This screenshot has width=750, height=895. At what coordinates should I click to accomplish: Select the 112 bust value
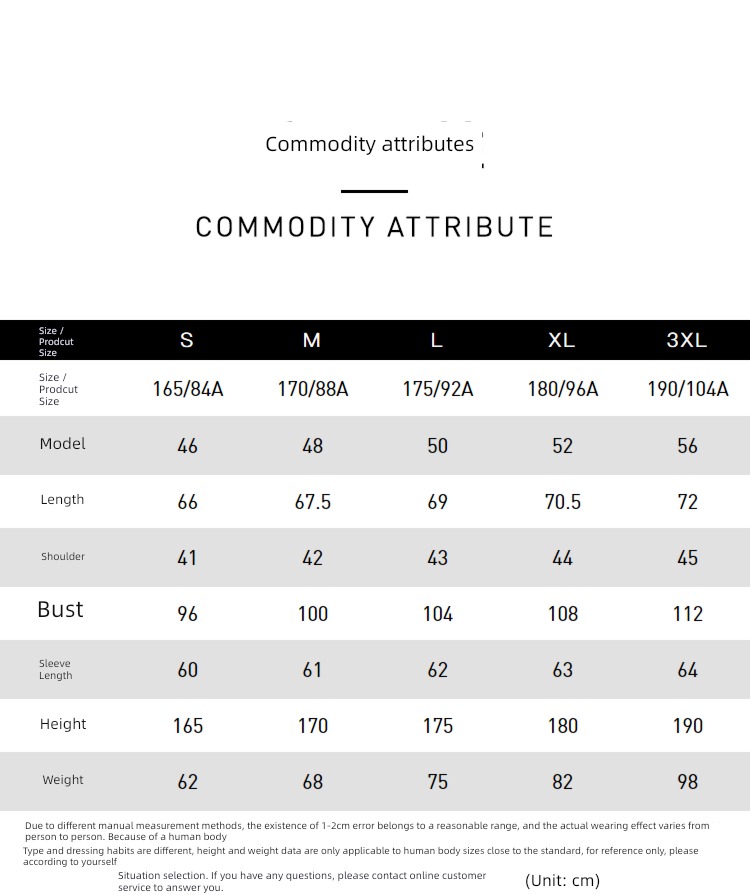pyautogui.click(x=688, y=614)
